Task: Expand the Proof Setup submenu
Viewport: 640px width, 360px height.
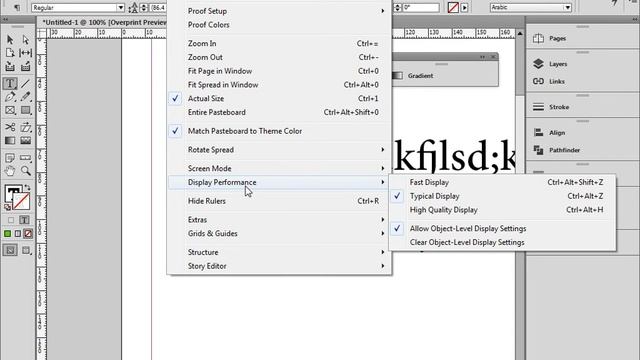Action: [279, 11]
